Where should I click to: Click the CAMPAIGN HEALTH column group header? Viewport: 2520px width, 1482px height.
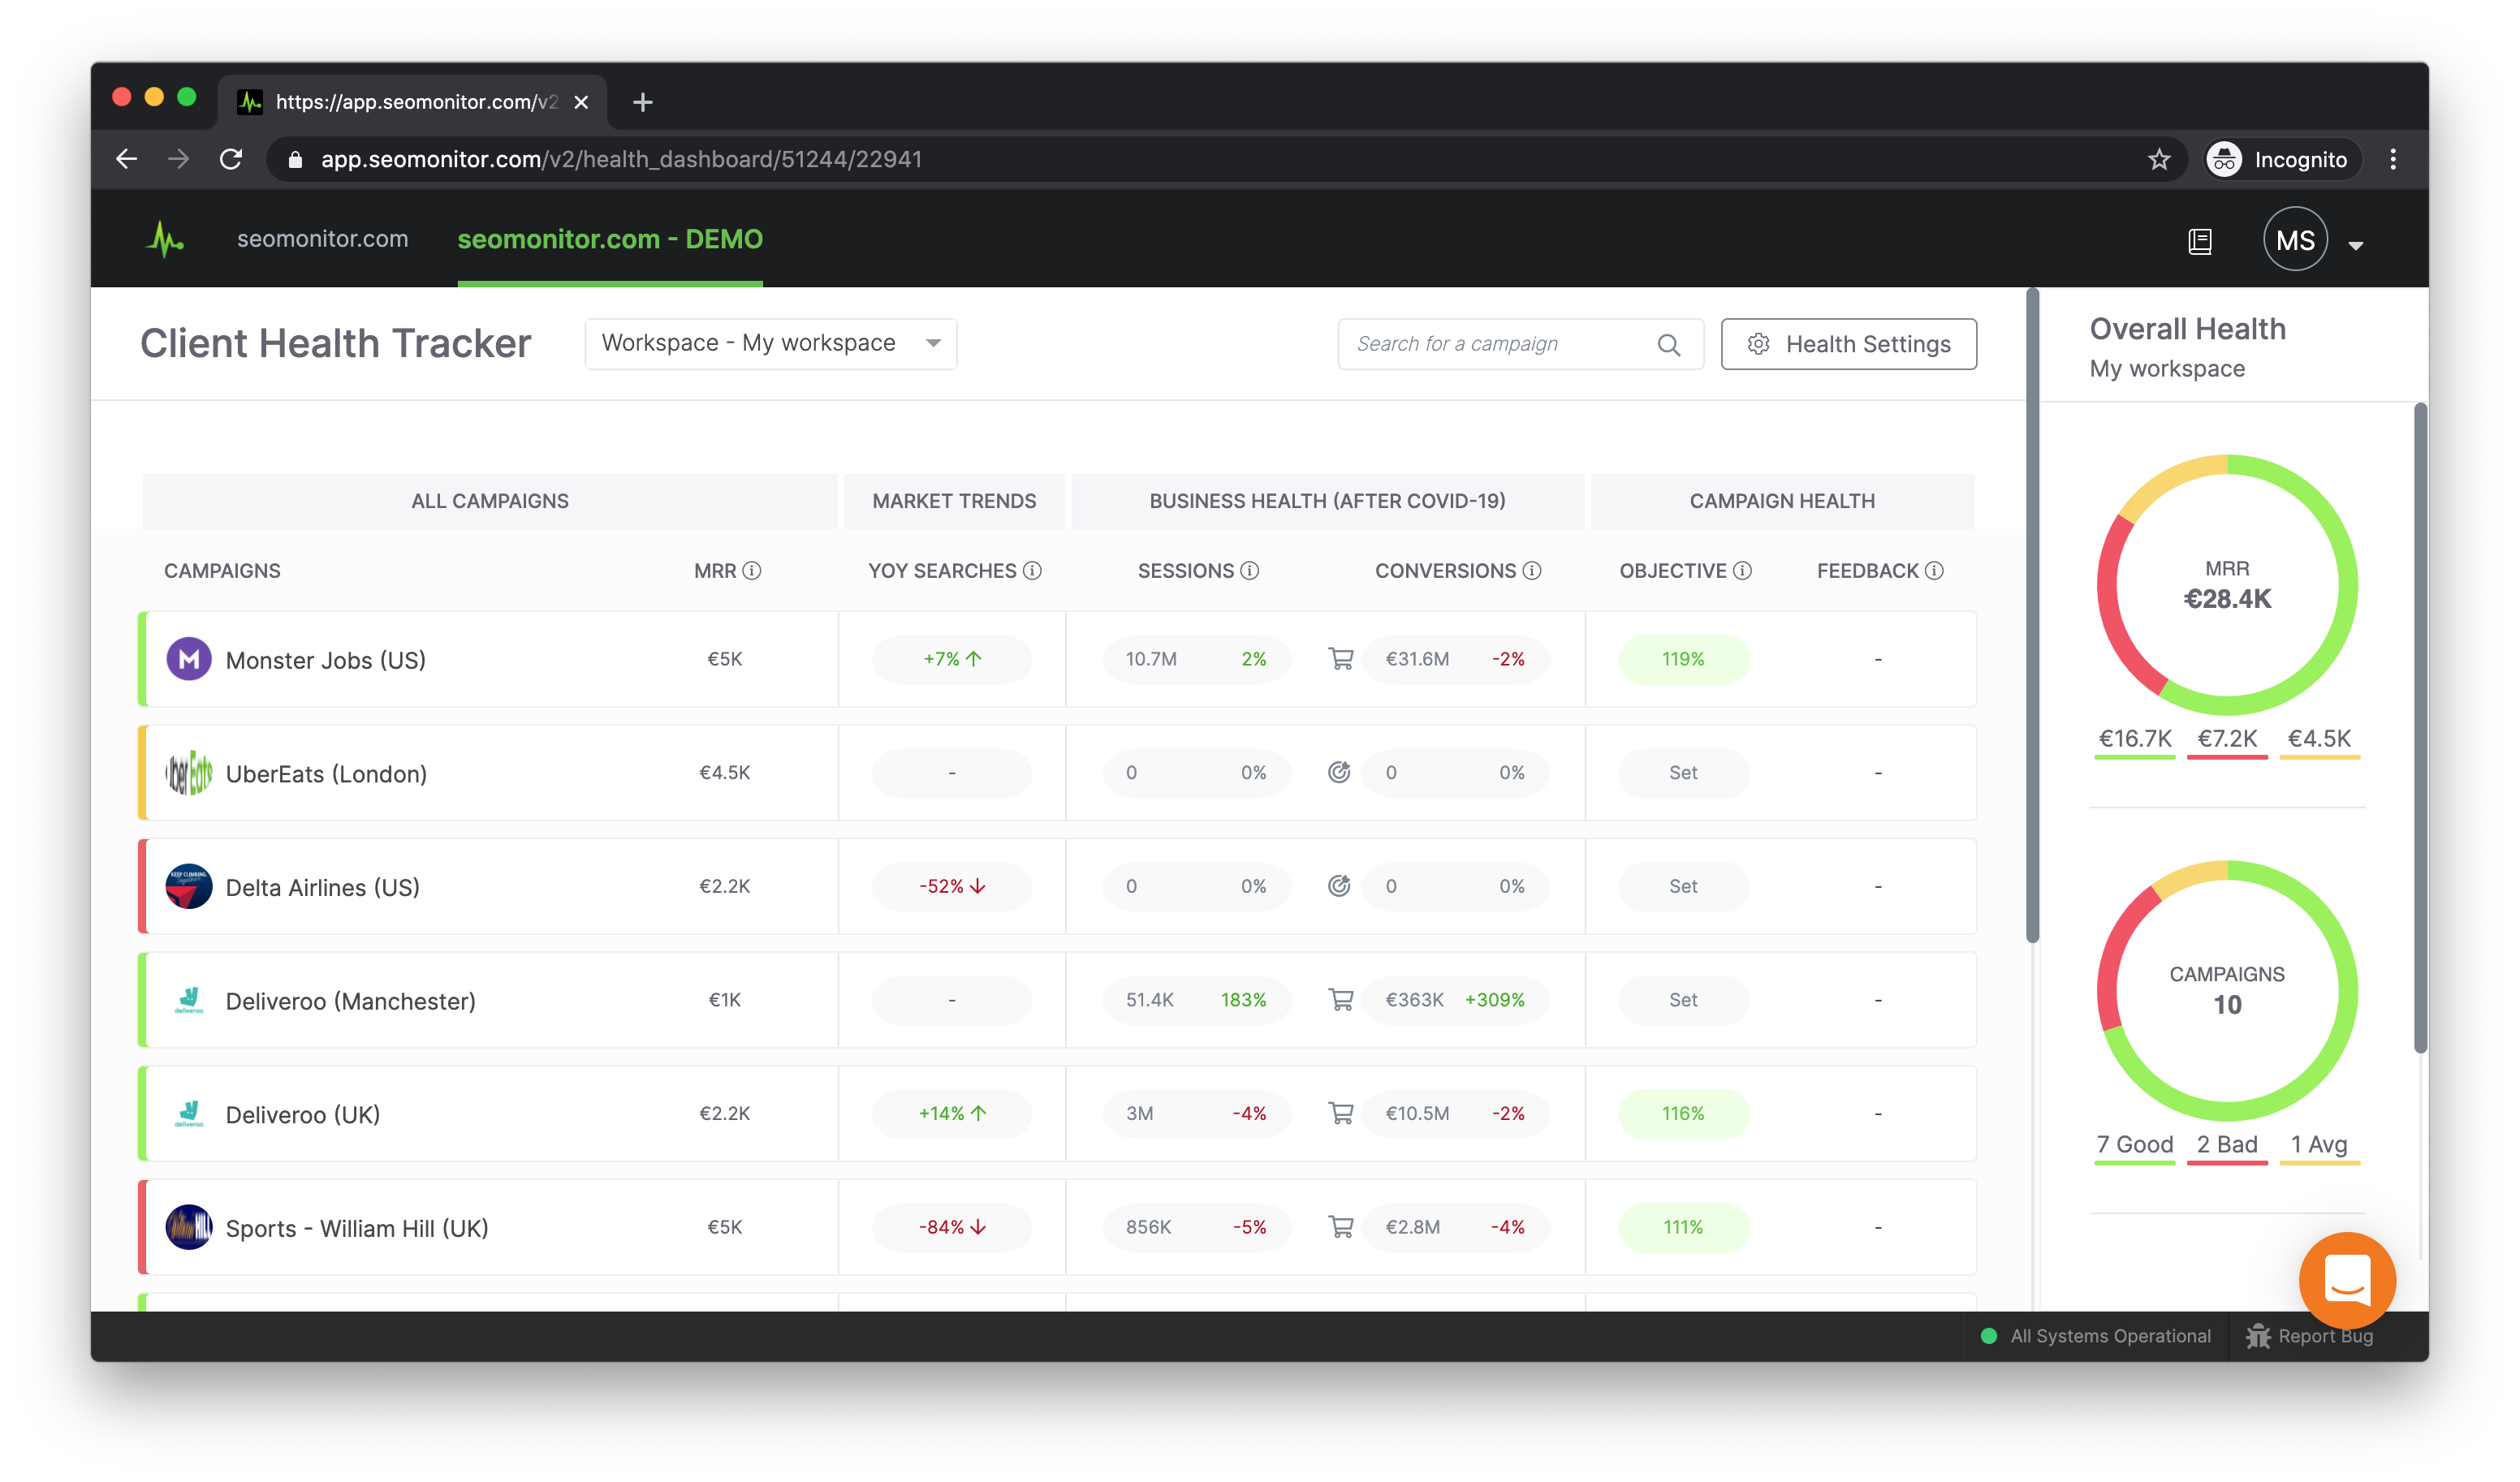coord(1782,501)
